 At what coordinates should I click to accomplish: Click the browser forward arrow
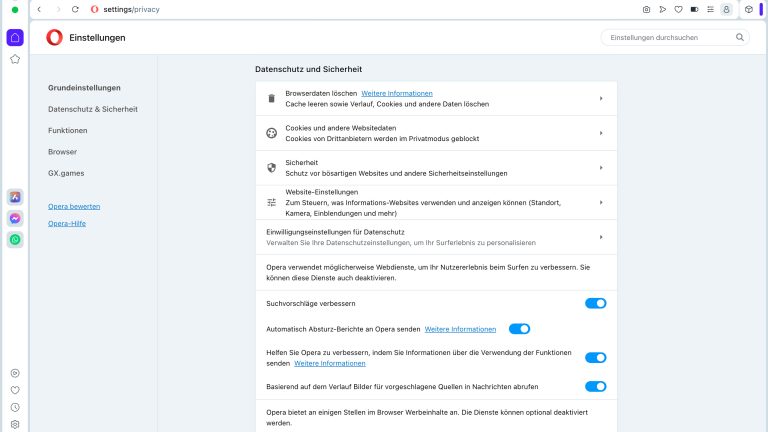point(58,9)
